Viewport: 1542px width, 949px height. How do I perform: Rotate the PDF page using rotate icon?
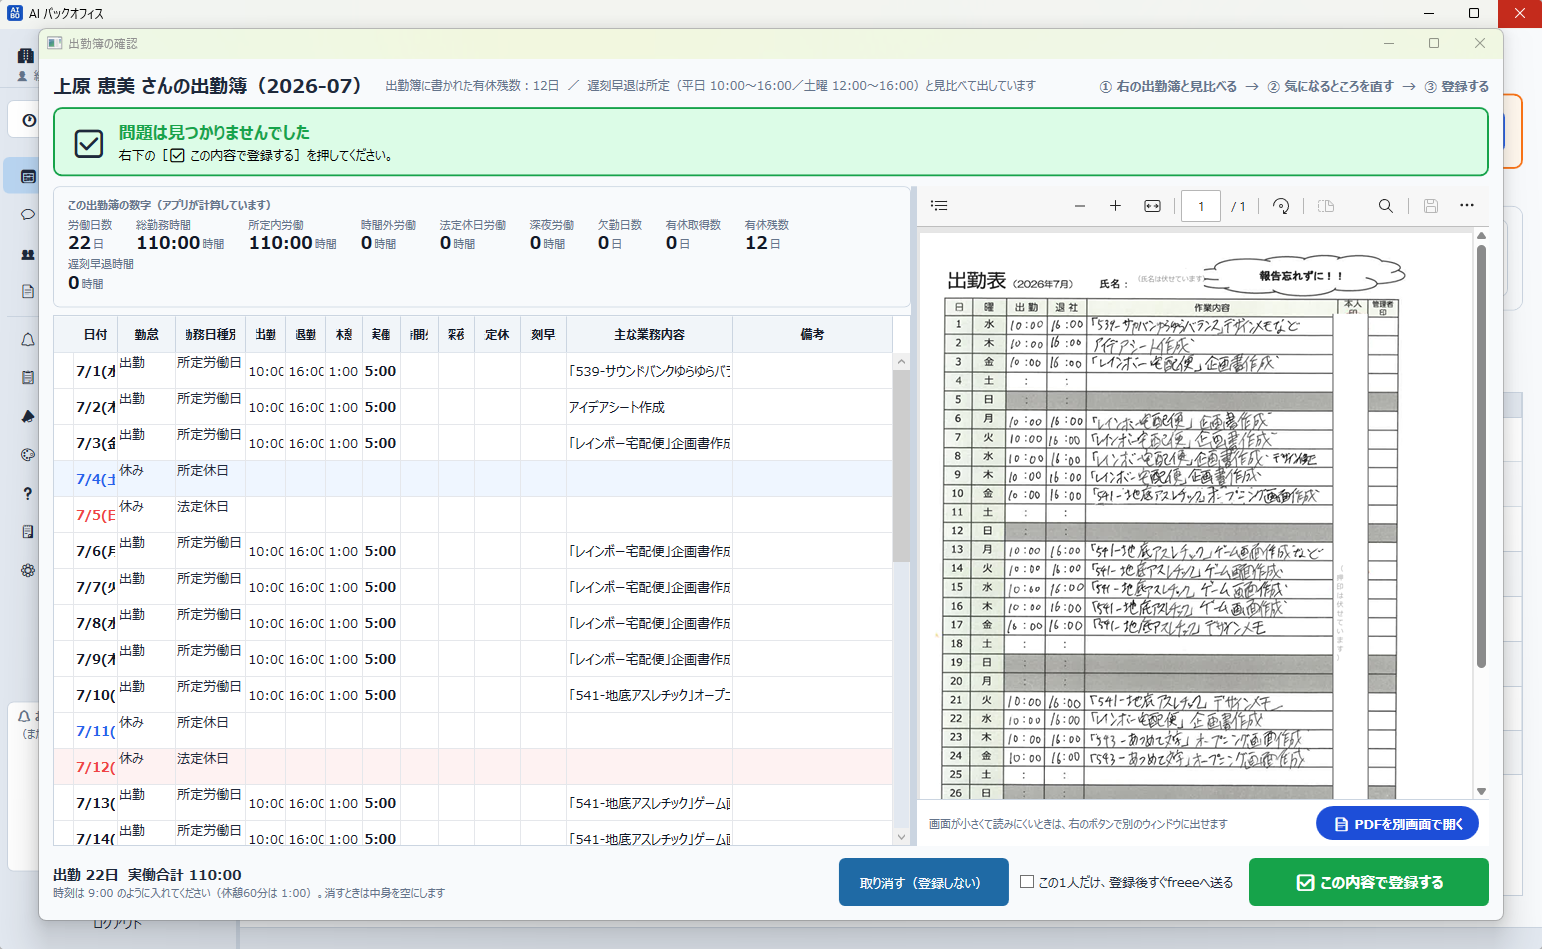click(1281, 206)
